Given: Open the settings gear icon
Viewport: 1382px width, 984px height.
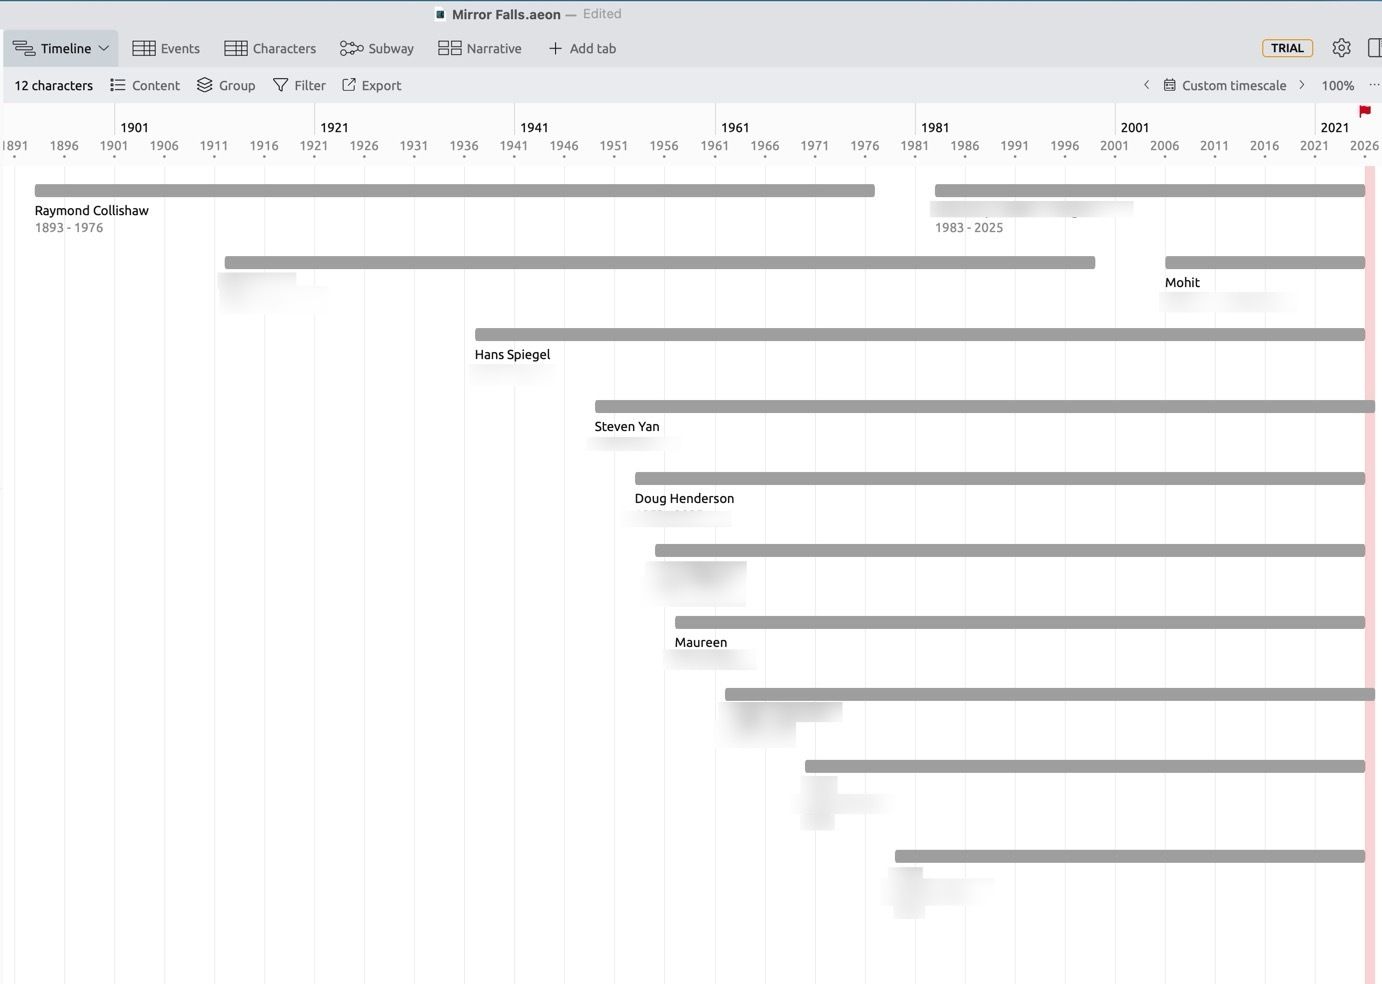Looking at the screenshot, I should click(1341, 48).
